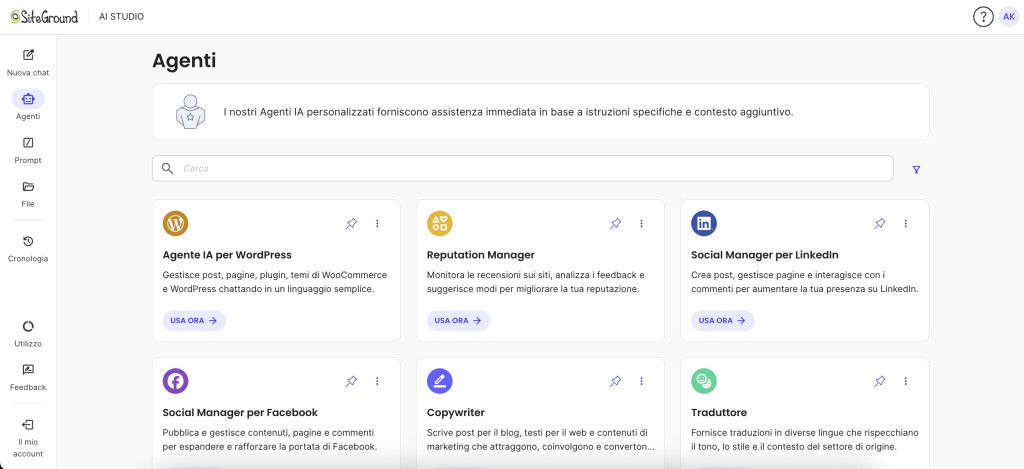Pin the Traduttore card

[880, 381]
